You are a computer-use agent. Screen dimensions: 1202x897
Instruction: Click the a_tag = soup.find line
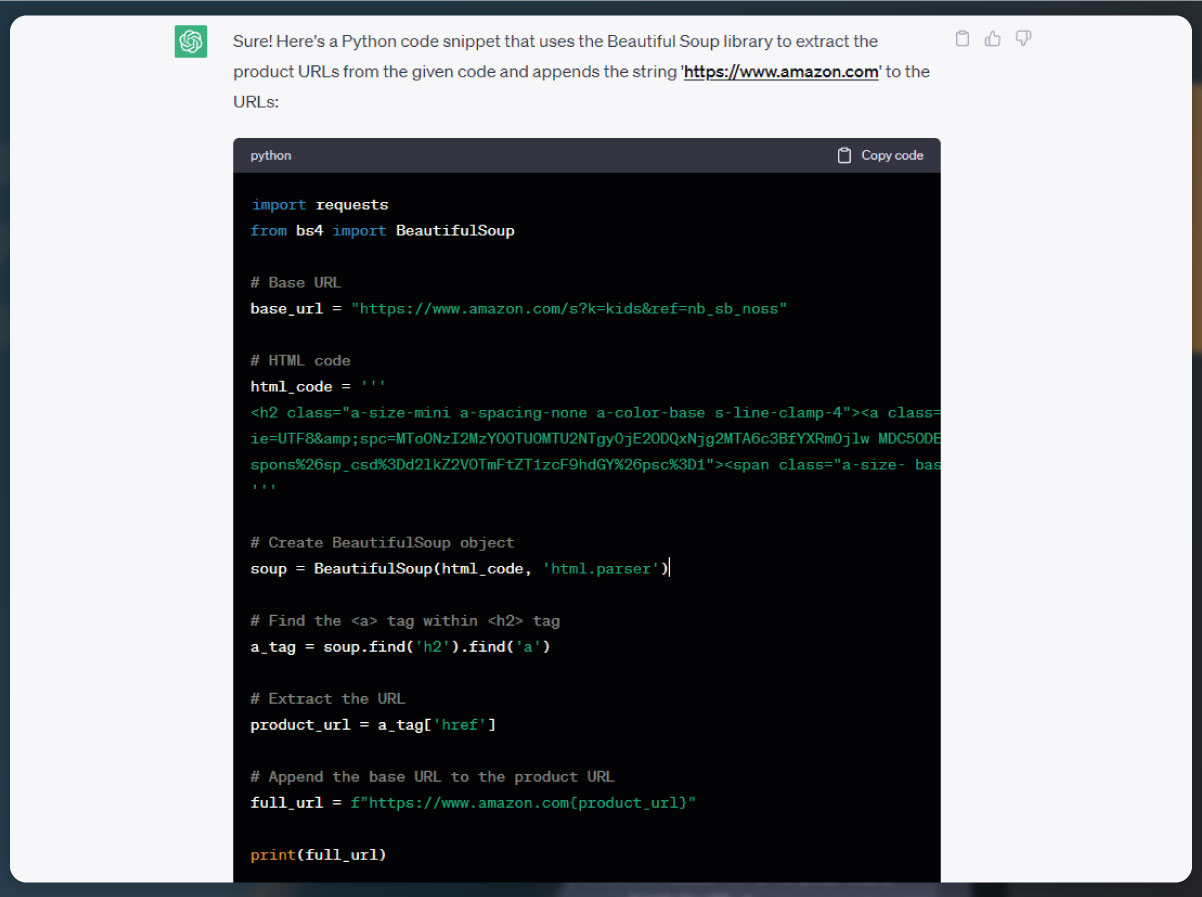point(400,646)
